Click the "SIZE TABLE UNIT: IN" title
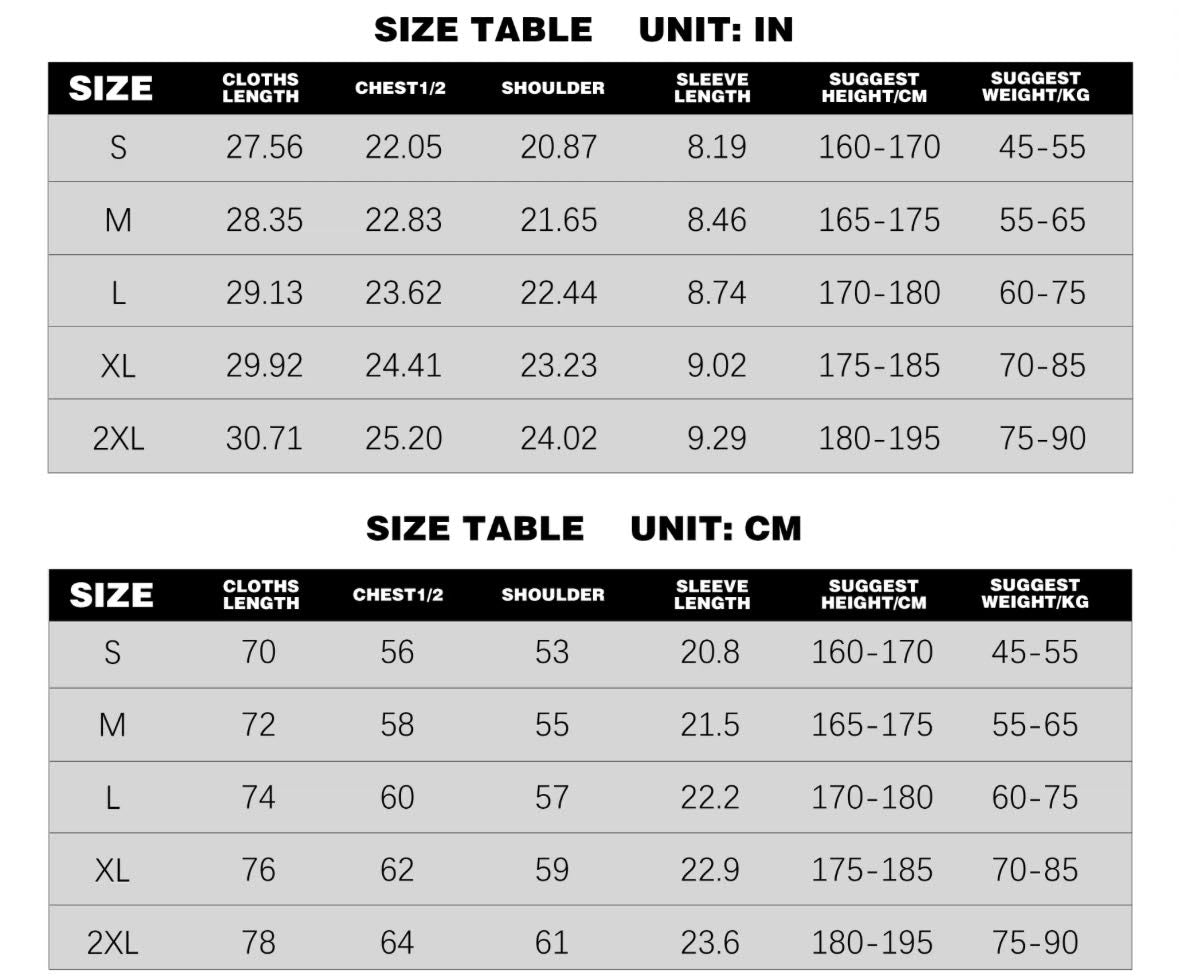This screenshot has width=1179, height=980. pos(583,30)
